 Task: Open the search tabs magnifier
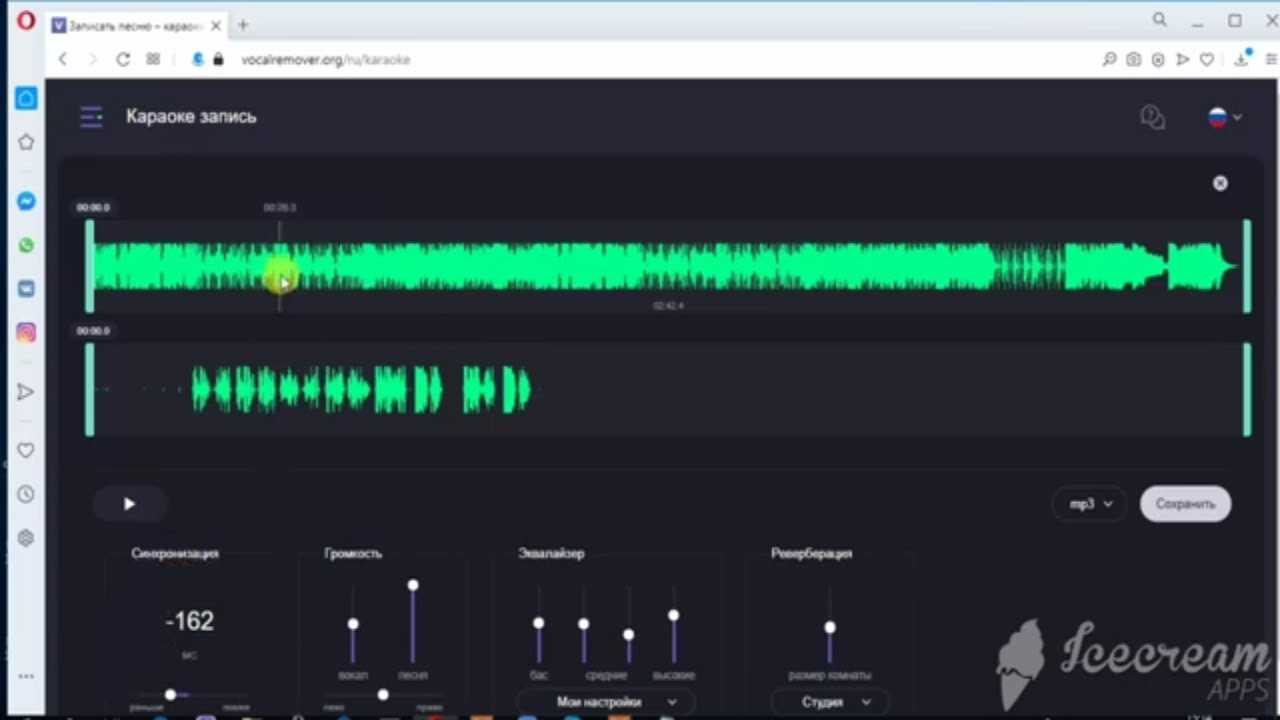pos(1160,20)
